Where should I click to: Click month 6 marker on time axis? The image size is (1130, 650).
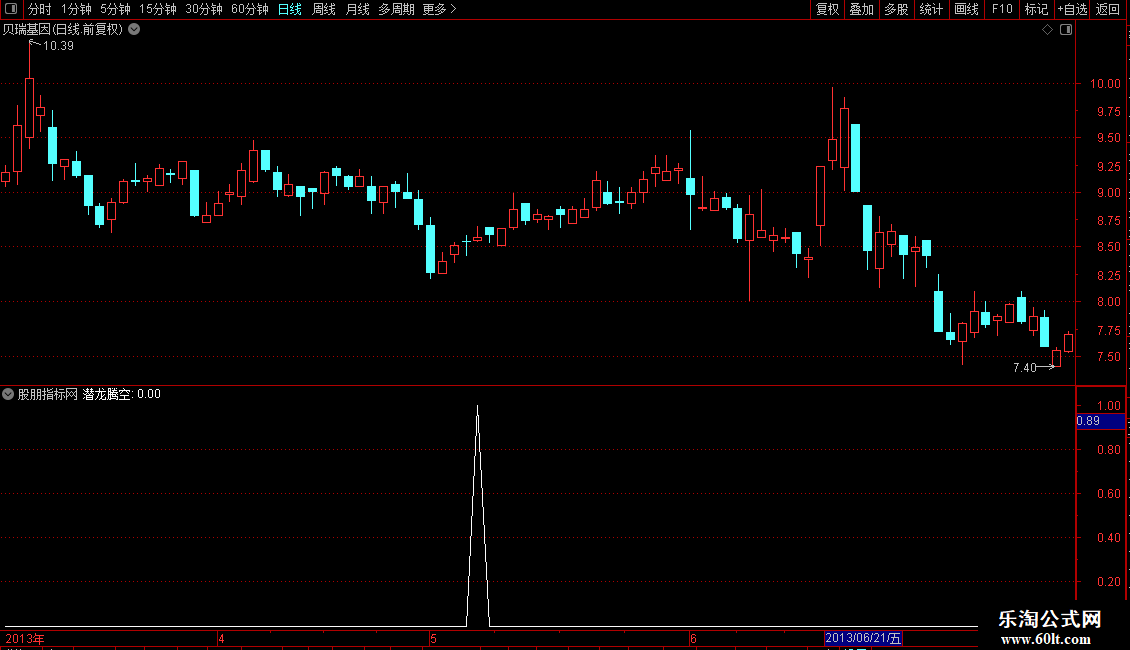coord(693,639)
